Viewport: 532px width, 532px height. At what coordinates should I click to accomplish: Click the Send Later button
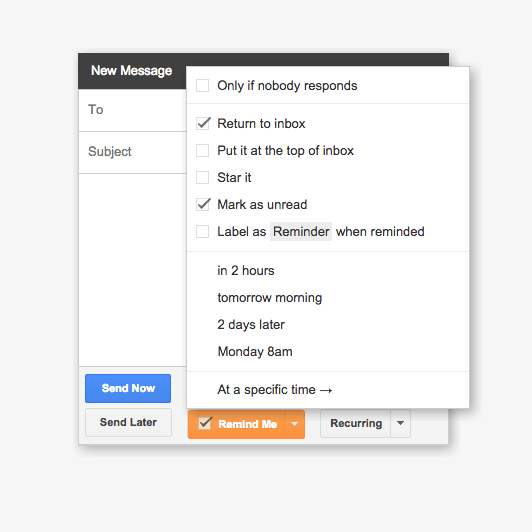(128, 422)
